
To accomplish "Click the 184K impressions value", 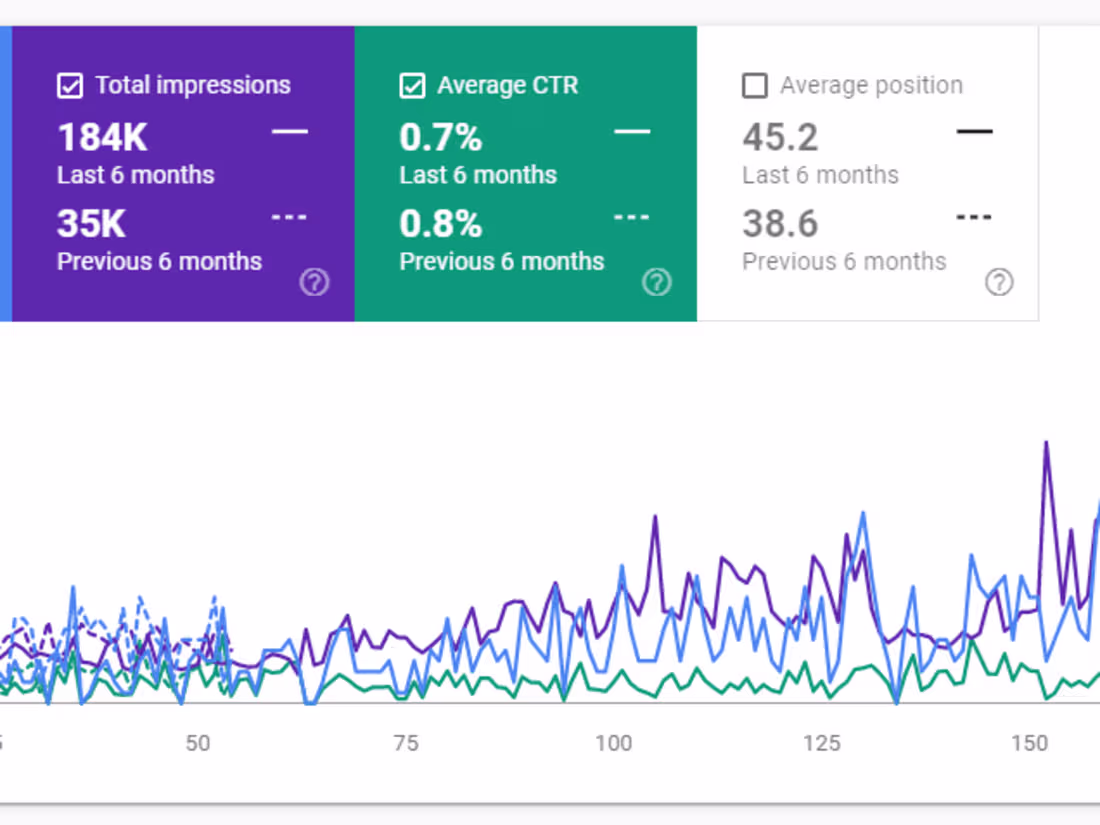I will 102,137.
